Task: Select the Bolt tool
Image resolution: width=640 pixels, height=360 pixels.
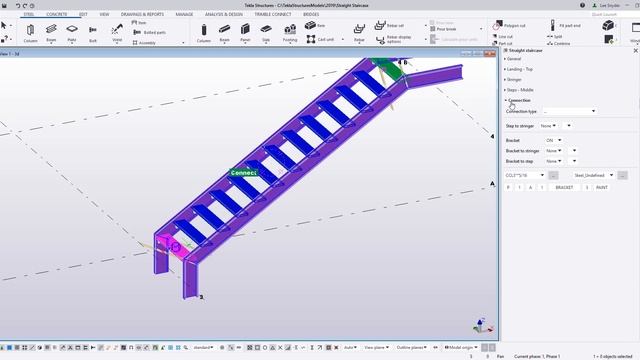Action: coord(93,33)
